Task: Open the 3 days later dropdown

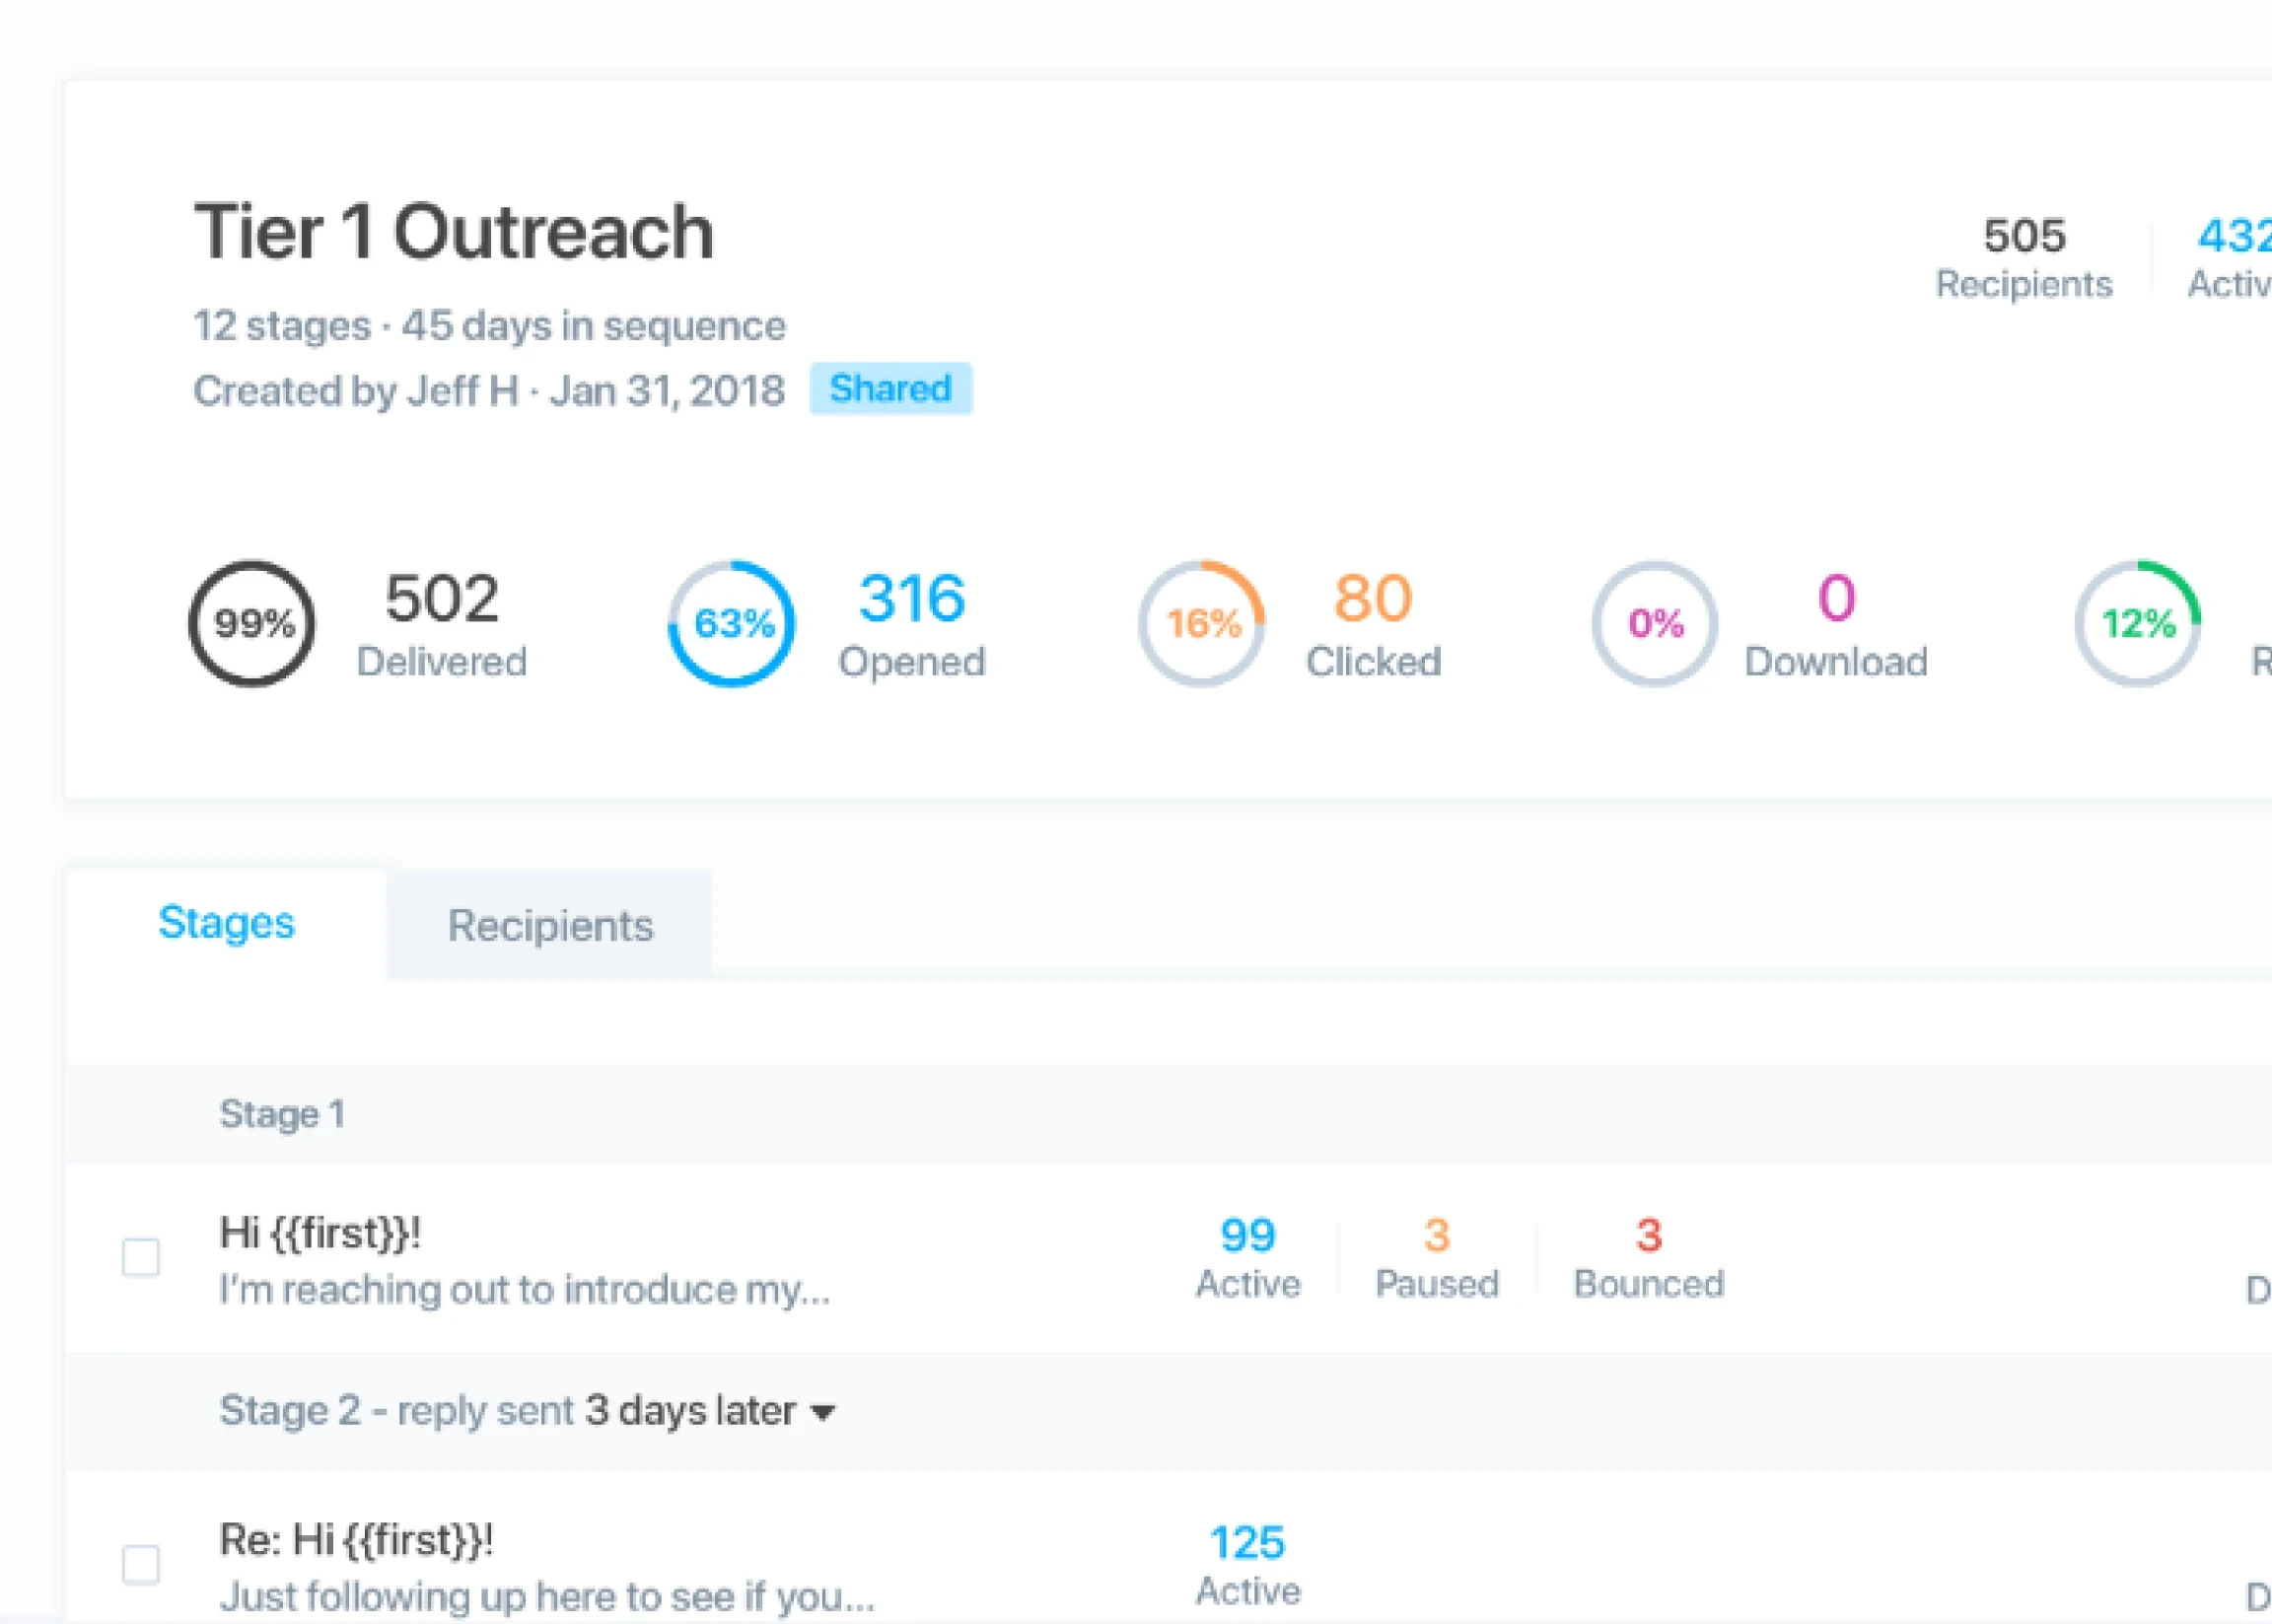Action: point(710,1411)
